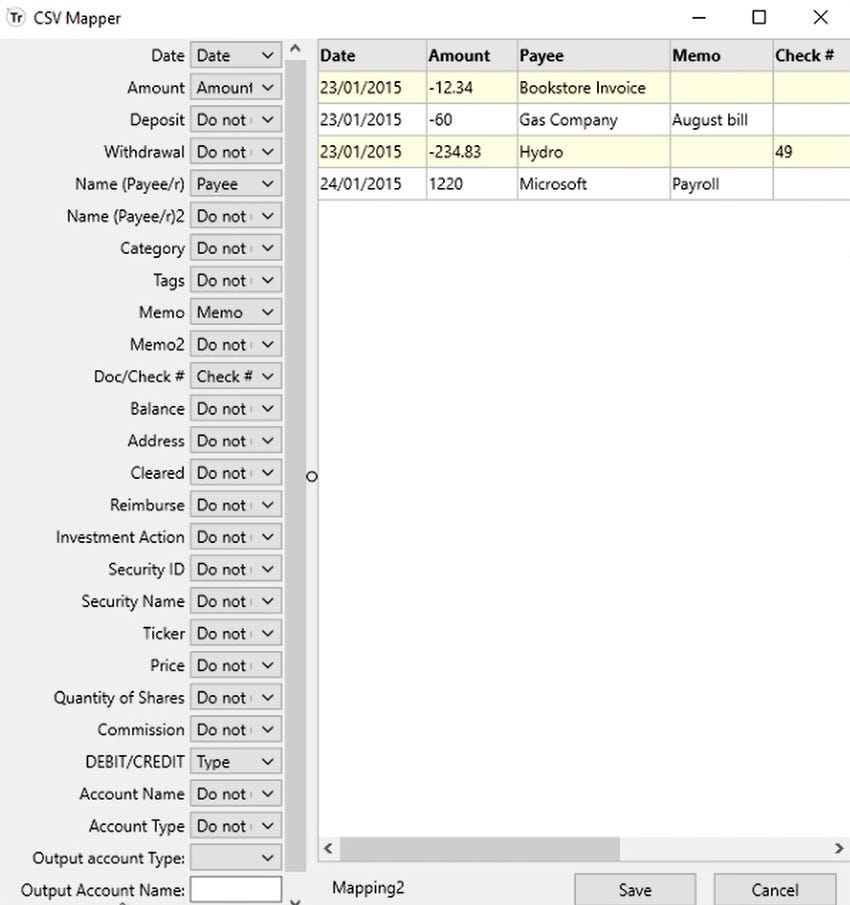The height and width of the screenshot is (905, 850).
Task: Open the Cleared mapping dropdown
Action: [235, 473]
